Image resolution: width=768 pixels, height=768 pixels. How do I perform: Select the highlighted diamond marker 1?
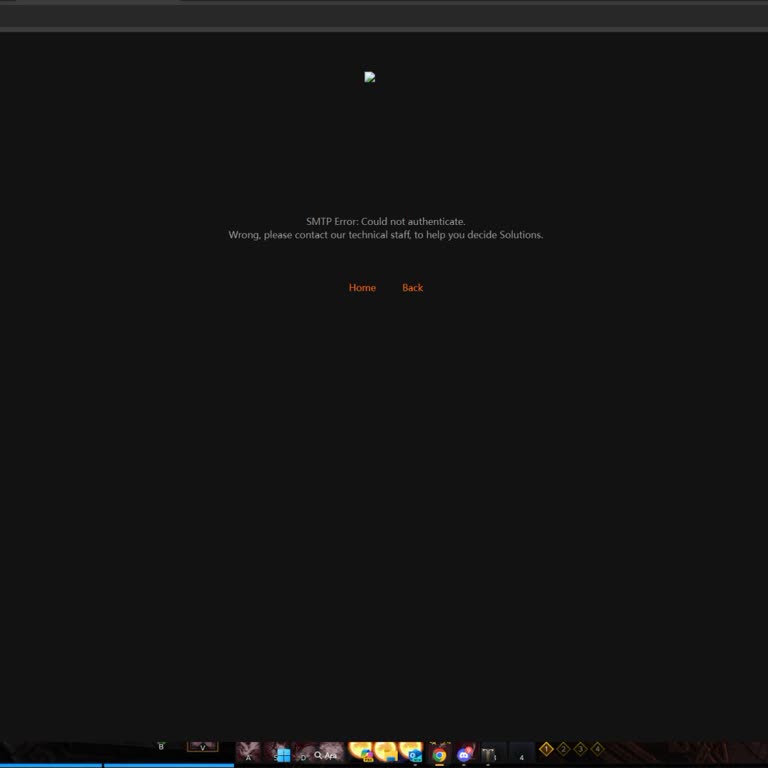point(546,749)
